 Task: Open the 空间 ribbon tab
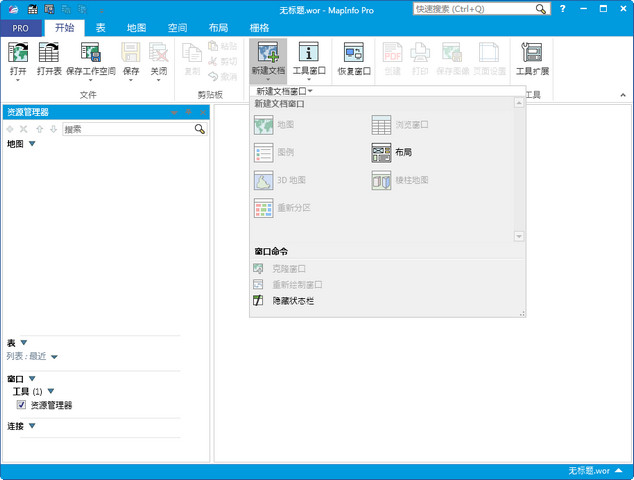click(177, 28)
